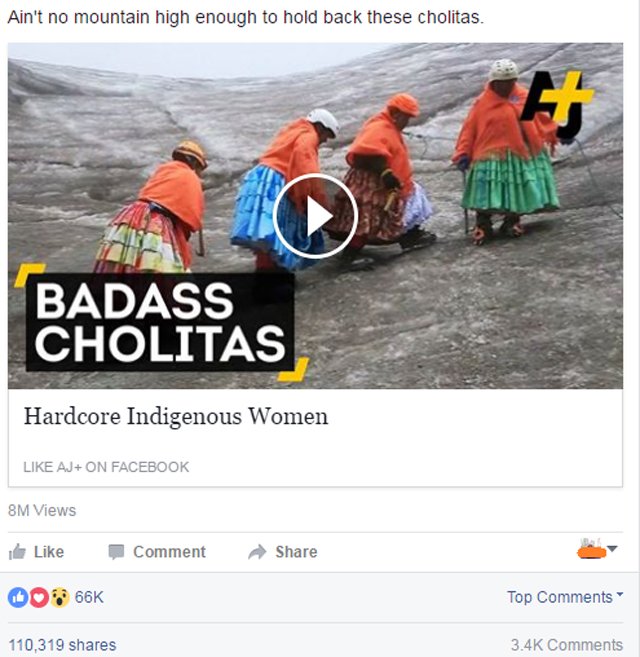Open the yellow Wow reaction icon
The image size is (640, 657).
[60, 597]
